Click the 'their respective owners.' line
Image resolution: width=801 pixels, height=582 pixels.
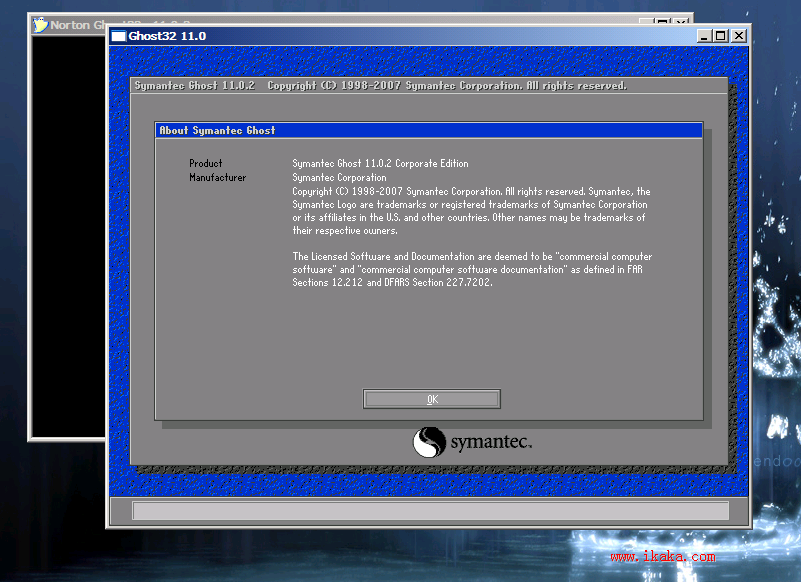(x=345, y=230)
